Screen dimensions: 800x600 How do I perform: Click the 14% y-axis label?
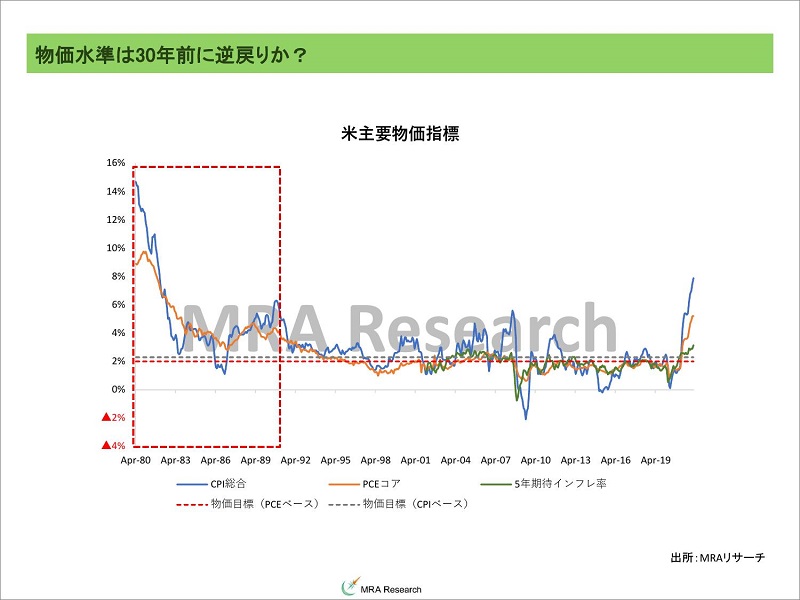pyautogui.click(x=116, y=191)
